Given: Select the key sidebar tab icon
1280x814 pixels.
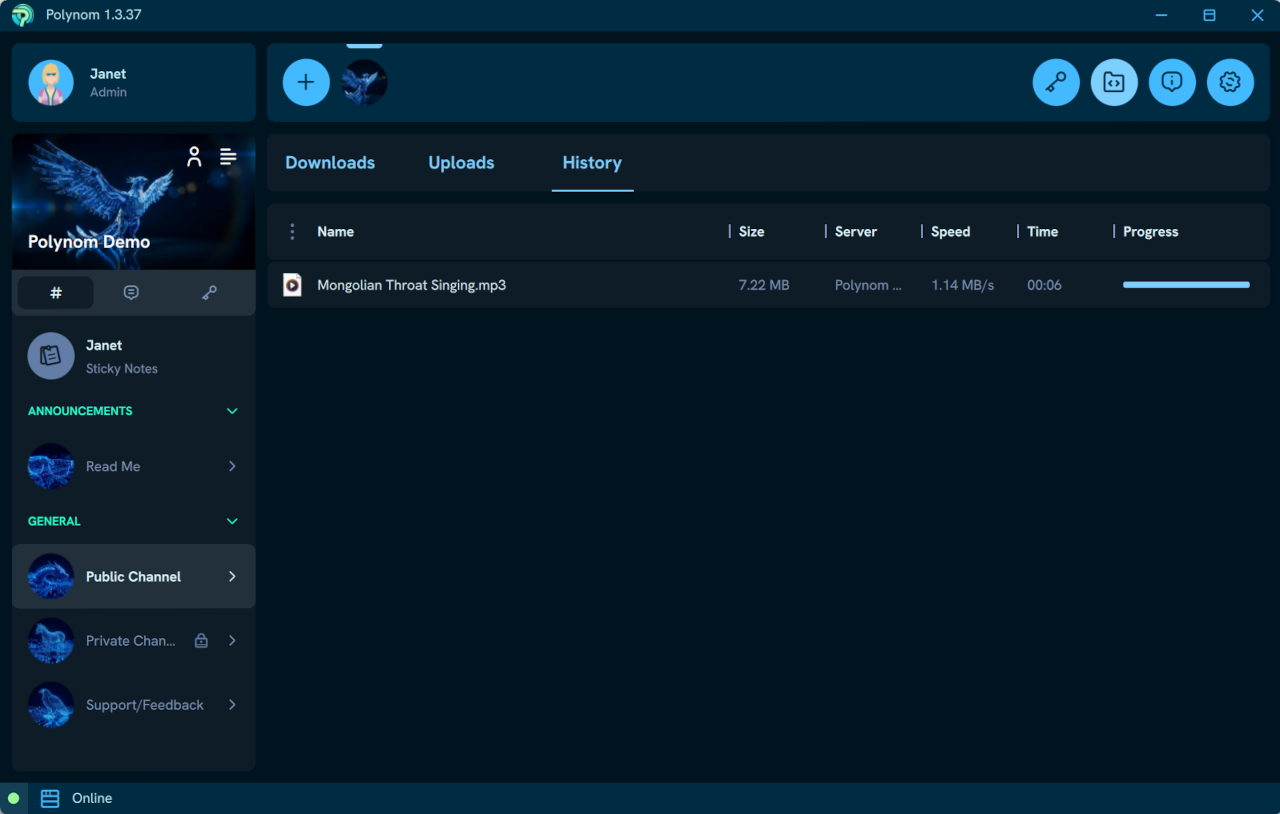Looking at the screenshot, I should 209,292.
